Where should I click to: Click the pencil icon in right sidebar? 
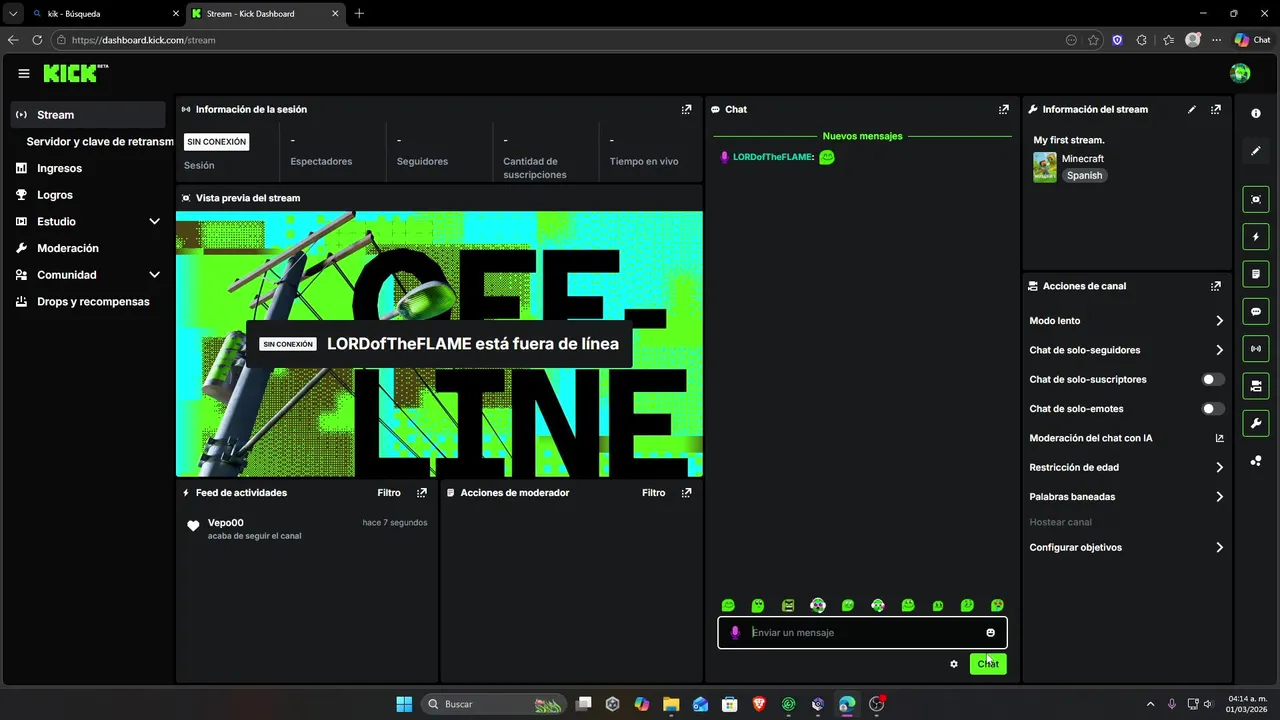click(x=1256, y=151)
